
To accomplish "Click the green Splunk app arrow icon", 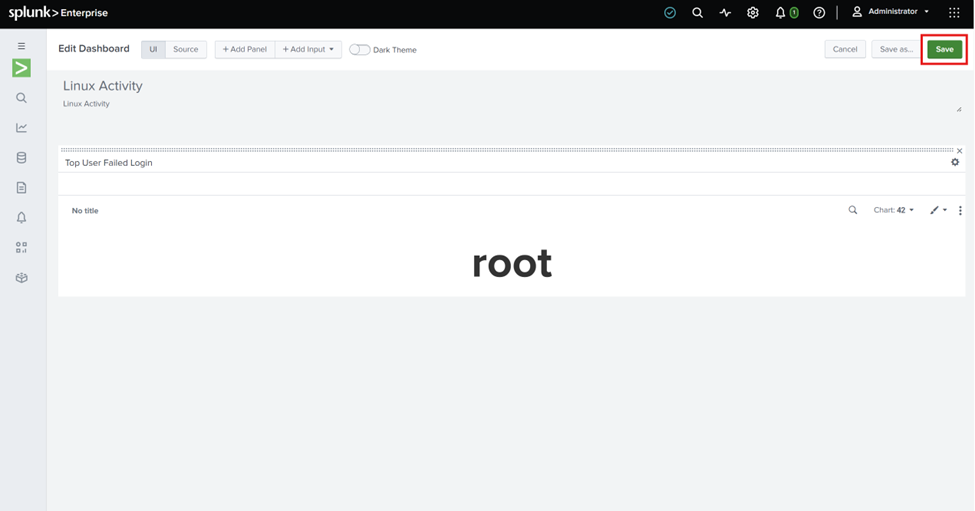I will (x=21, y=68).
